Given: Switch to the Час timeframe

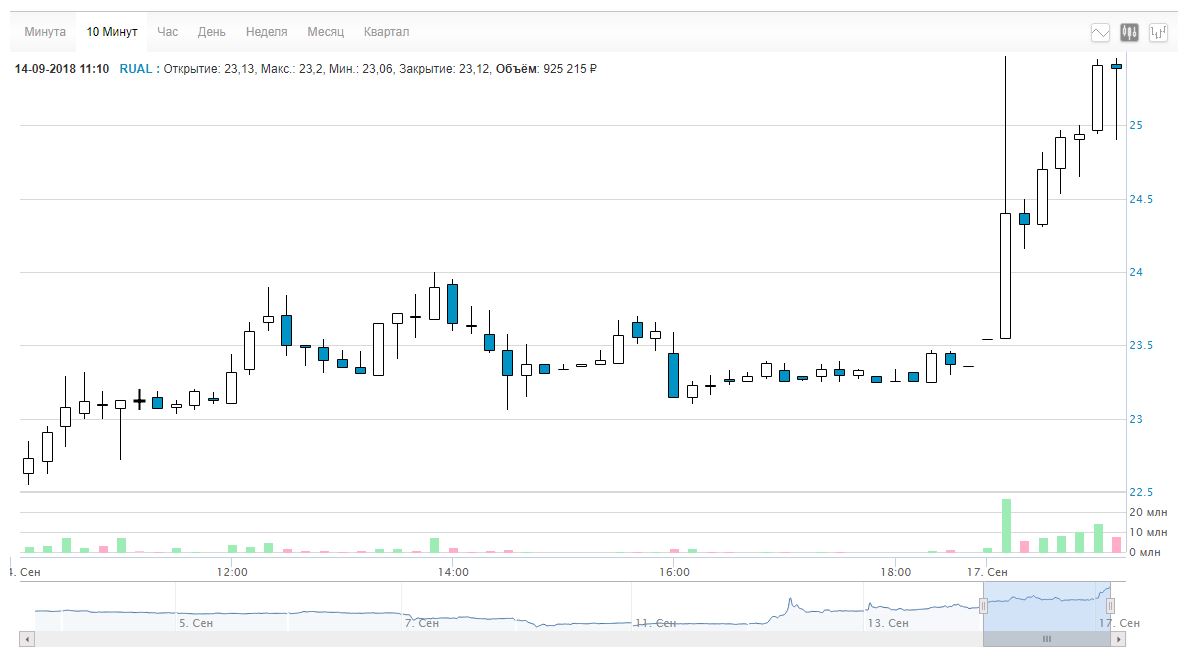Looking at the screenshot, I should pyautogui.click(x=167, y=32).
